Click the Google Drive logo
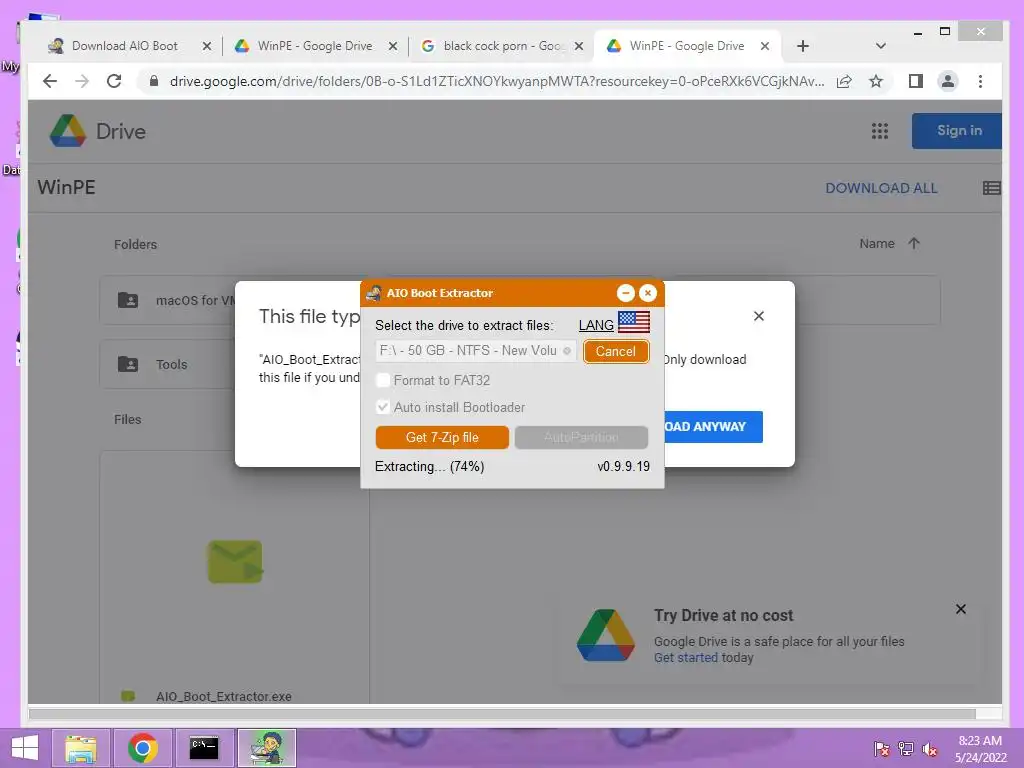The image size is (1024, 768). tap(68, 131)
